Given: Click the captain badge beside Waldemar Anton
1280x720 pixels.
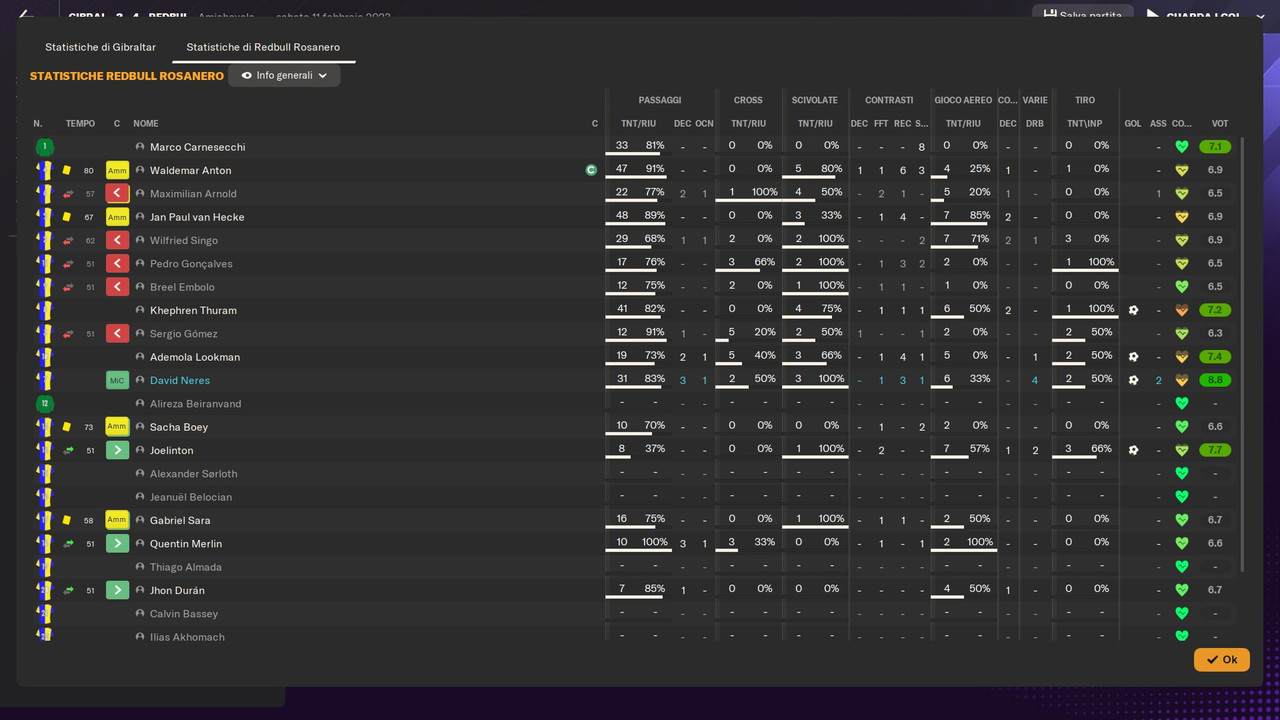Looking at the screenshot, I should point(591,170).
